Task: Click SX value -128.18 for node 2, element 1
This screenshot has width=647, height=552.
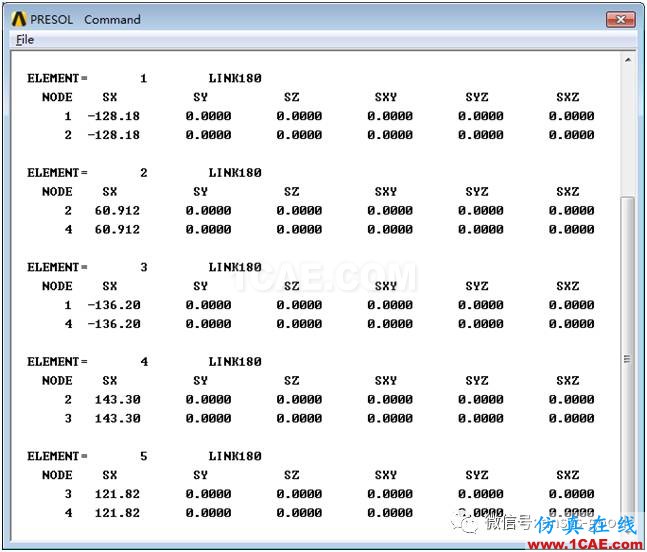Action: tap(114, 135)
